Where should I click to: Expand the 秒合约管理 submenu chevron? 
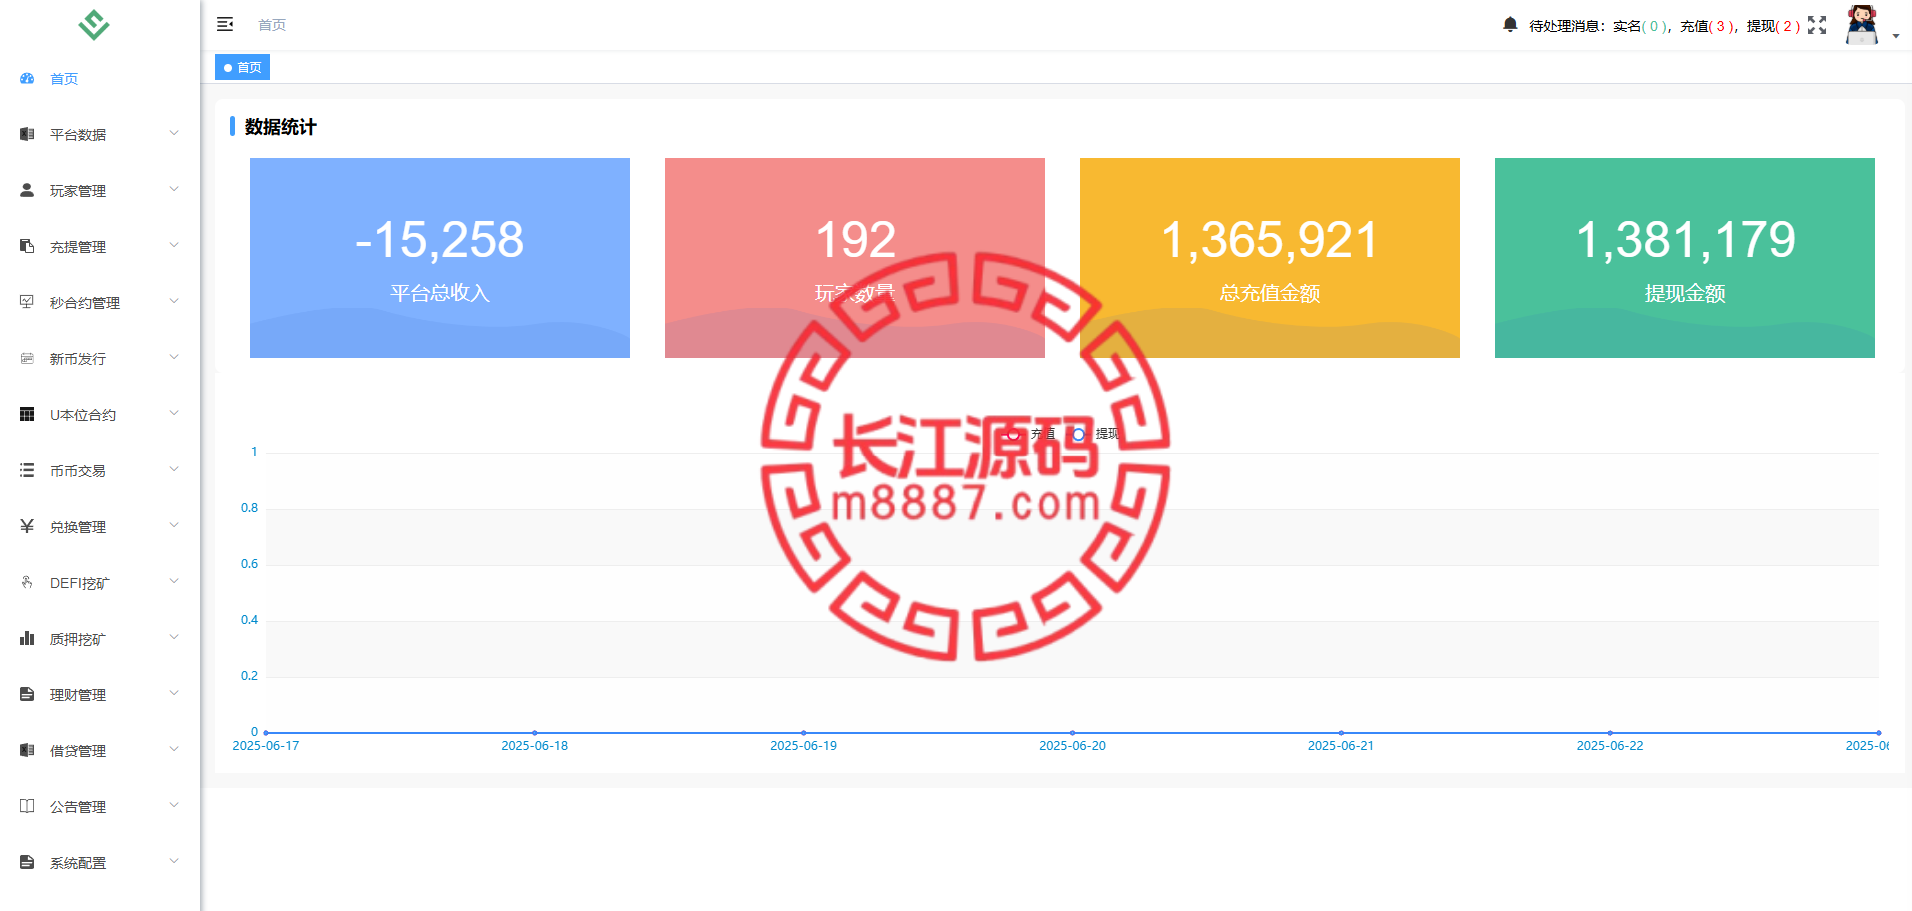[x=174, y=301]
